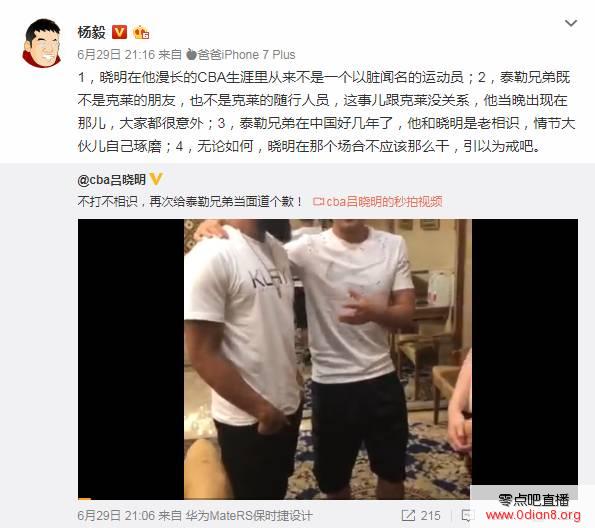Click the orange video progress bar

[84, 498]
